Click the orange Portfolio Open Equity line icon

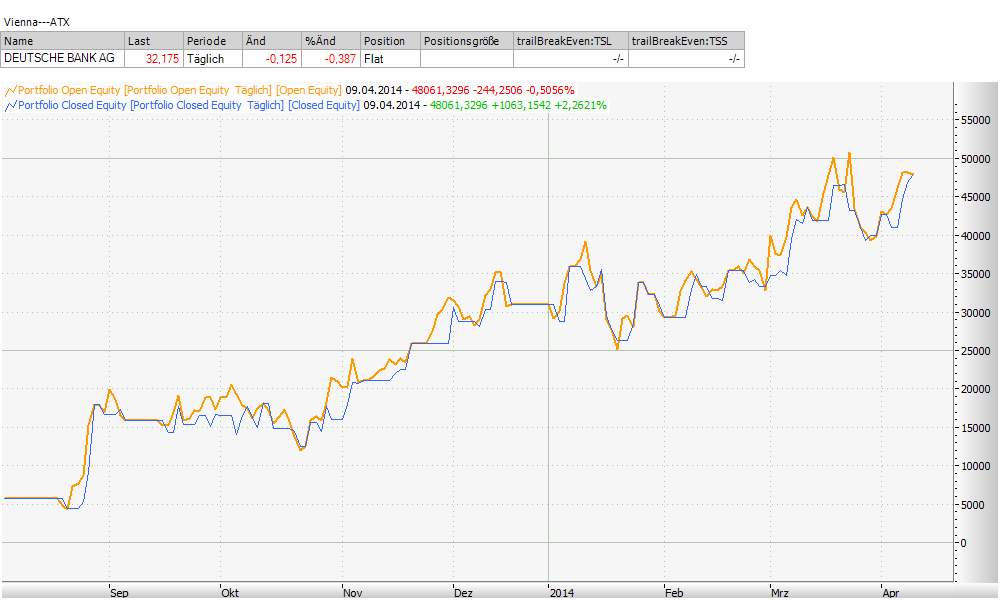coord(11,91)
